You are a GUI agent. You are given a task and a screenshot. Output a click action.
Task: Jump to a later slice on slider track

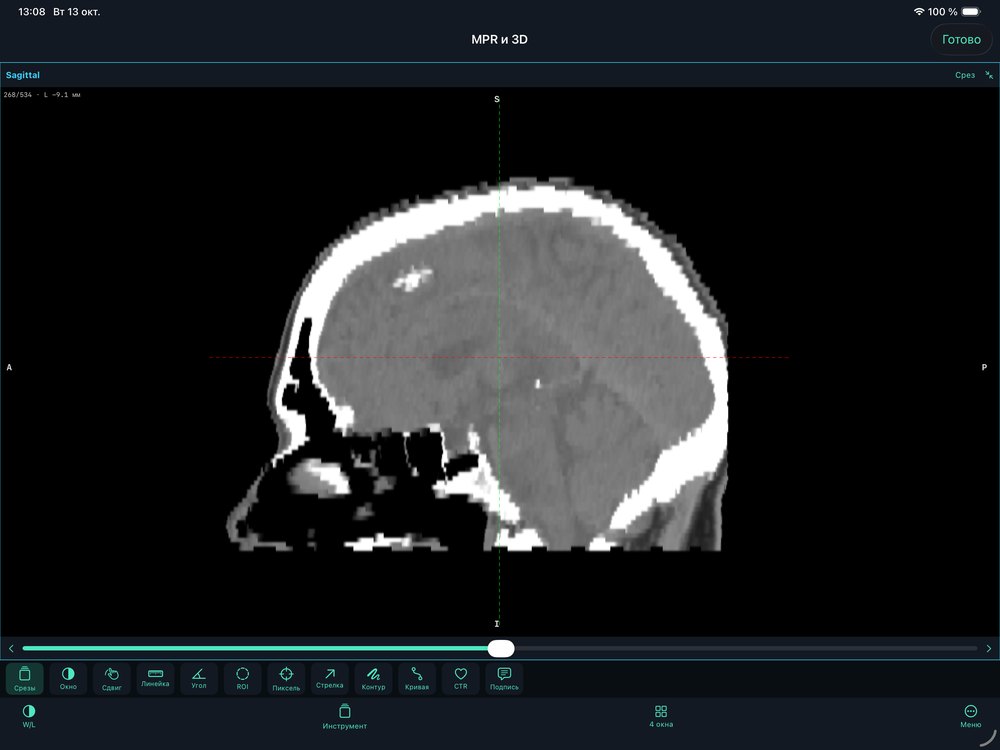point(746,649)
